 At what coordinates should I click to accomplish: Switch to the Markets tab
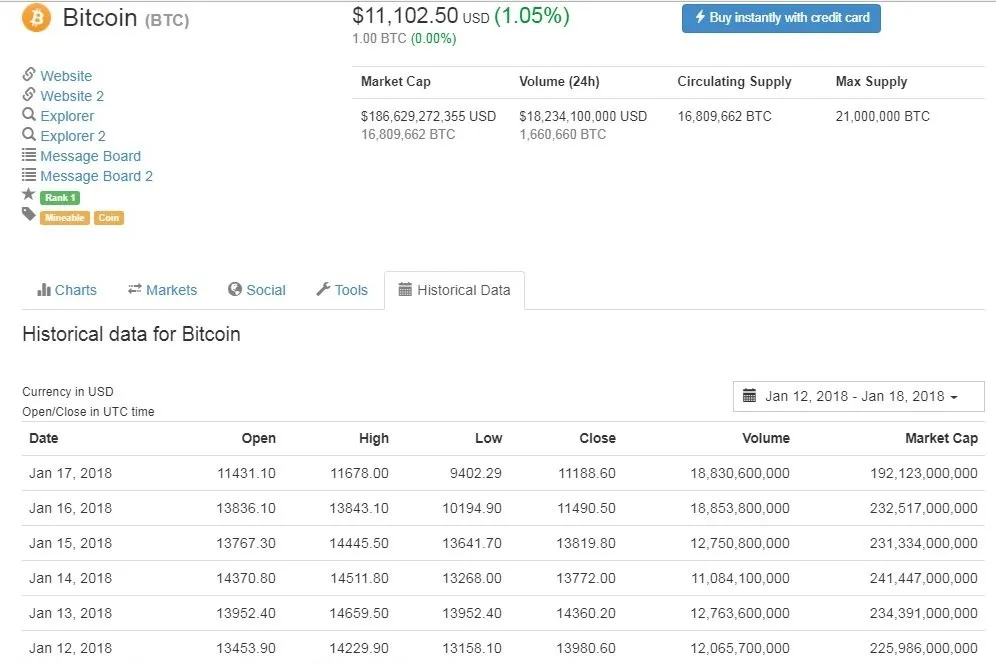163,290
